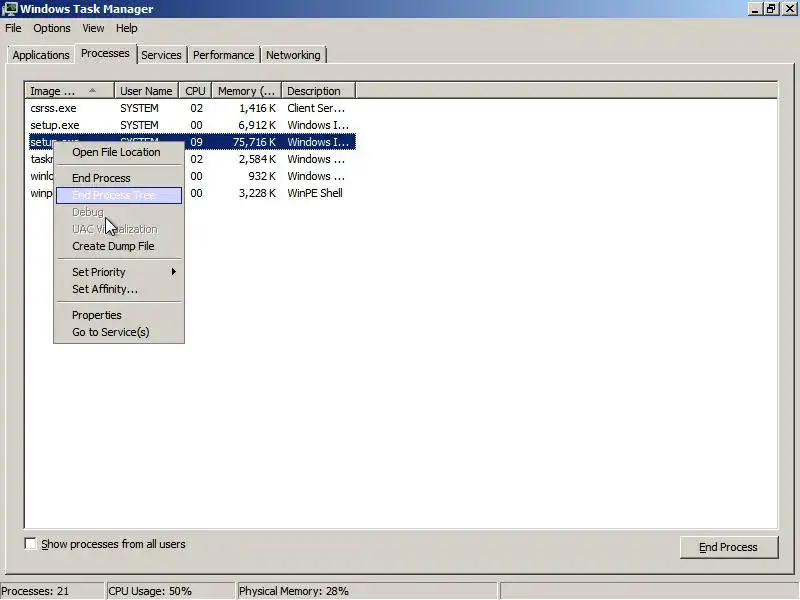Choose Set Affinity... in context menu
The height and width of the screenshot is (600, 800).
(x=119, y=289)
